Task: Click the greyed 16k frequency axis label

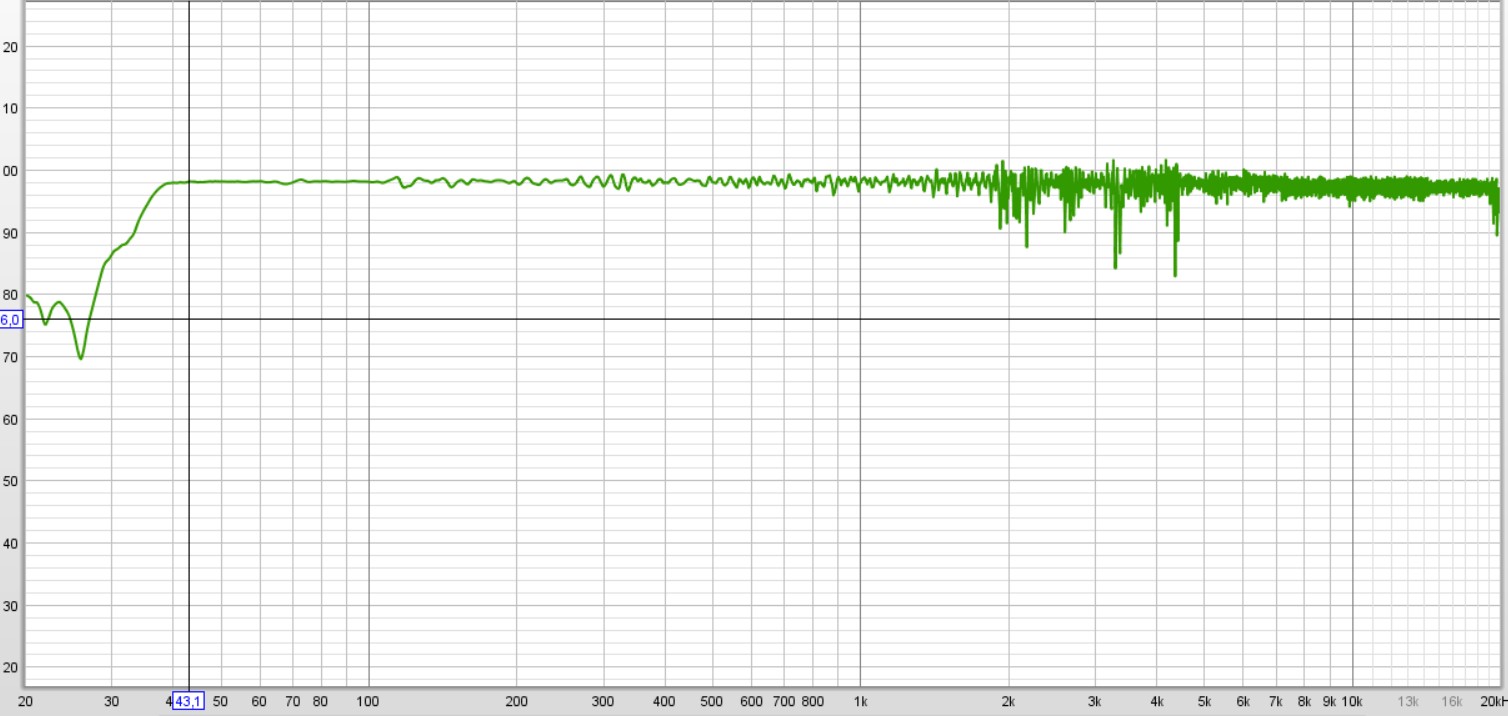Action: pos(1452,702)
